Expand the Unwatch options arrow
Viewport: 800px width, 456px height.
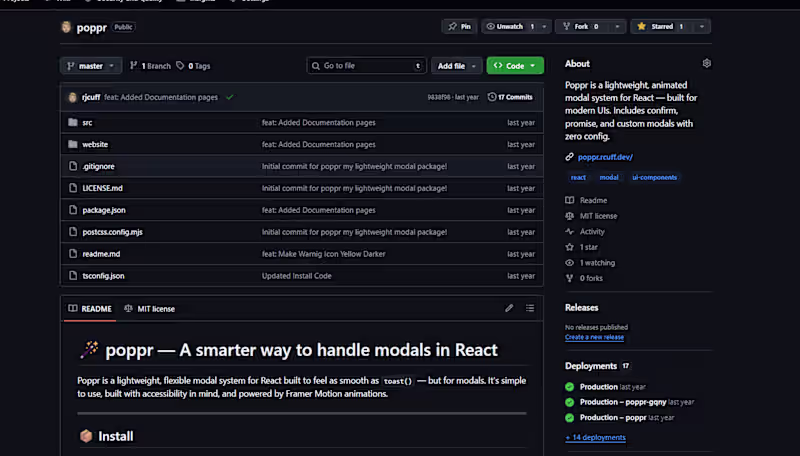[x=544, y=27]
